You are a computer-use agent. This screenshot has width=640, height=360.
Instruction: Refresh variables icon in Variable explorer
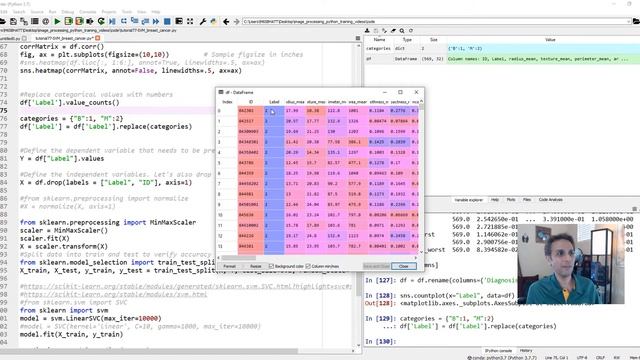[x=411, y=31]
